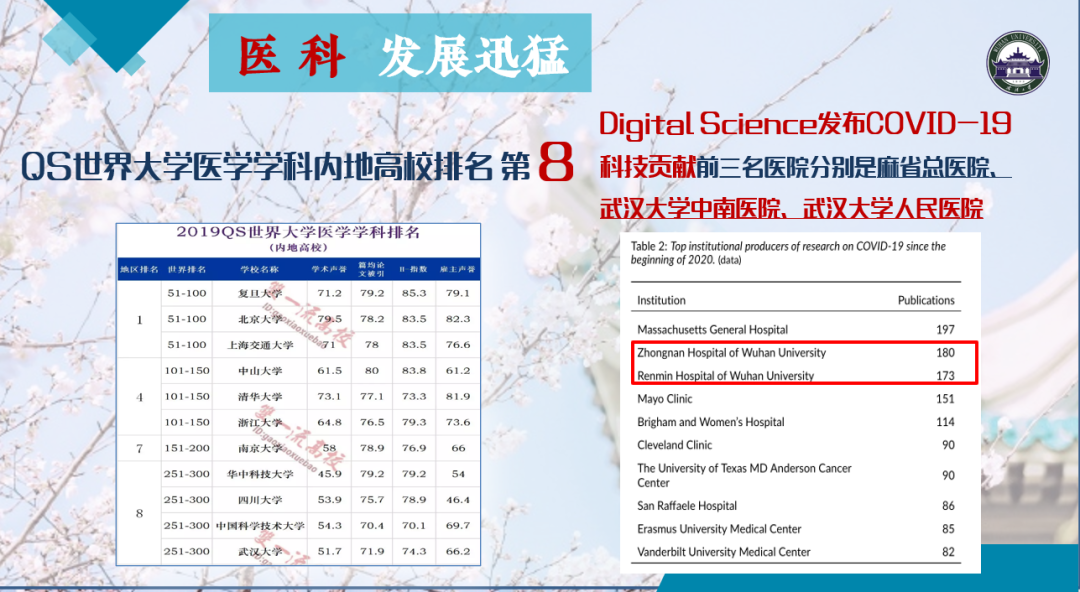Click the 四川大学 table cell
1080x592 pixels.
260,500
